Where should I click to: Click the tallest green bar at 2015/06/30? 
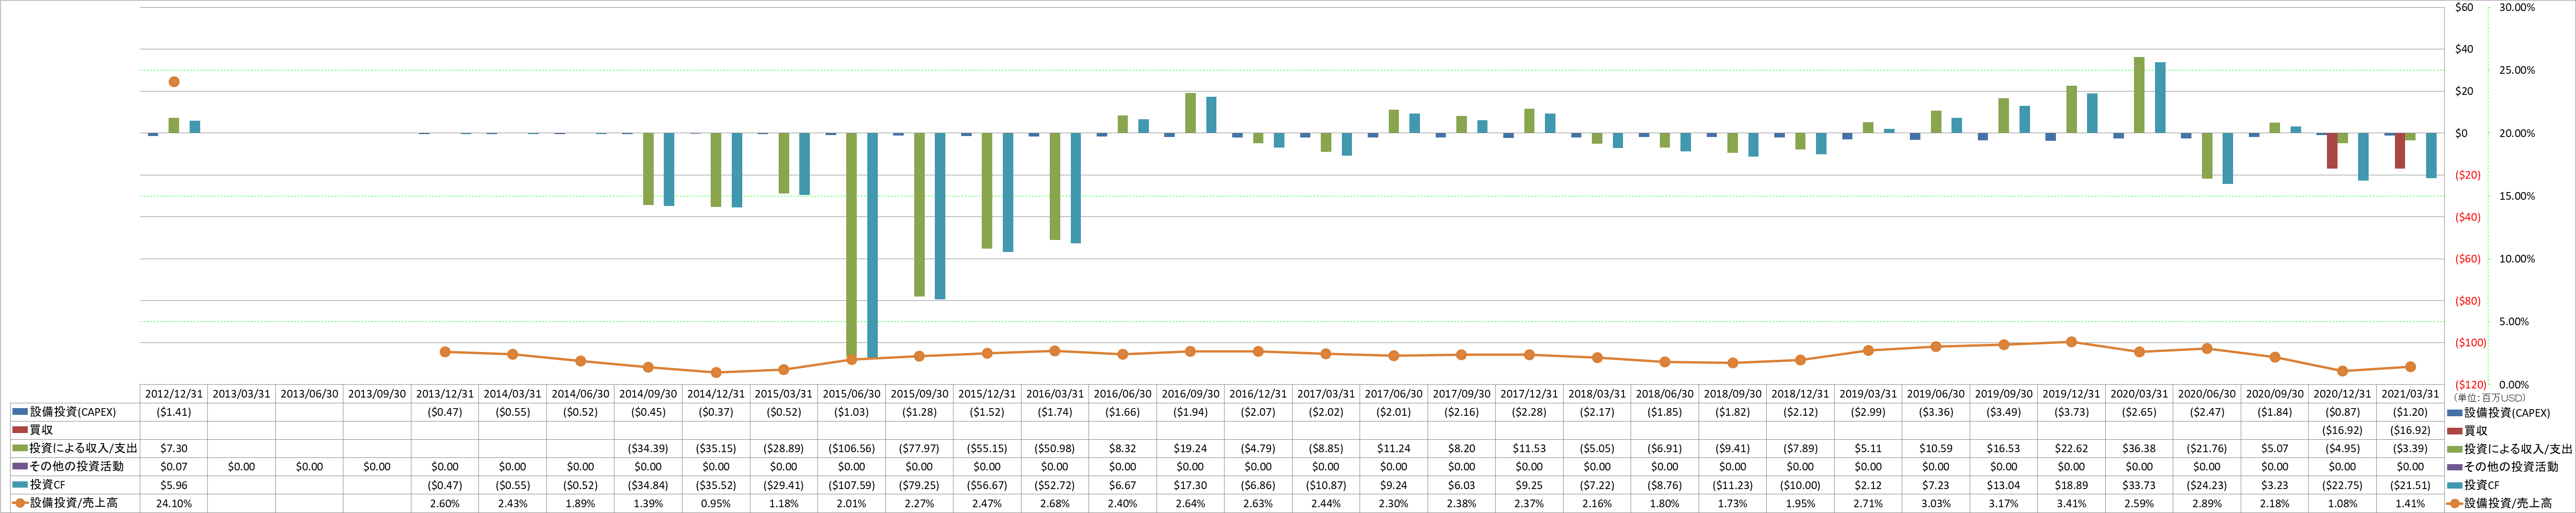click(851, 245)
